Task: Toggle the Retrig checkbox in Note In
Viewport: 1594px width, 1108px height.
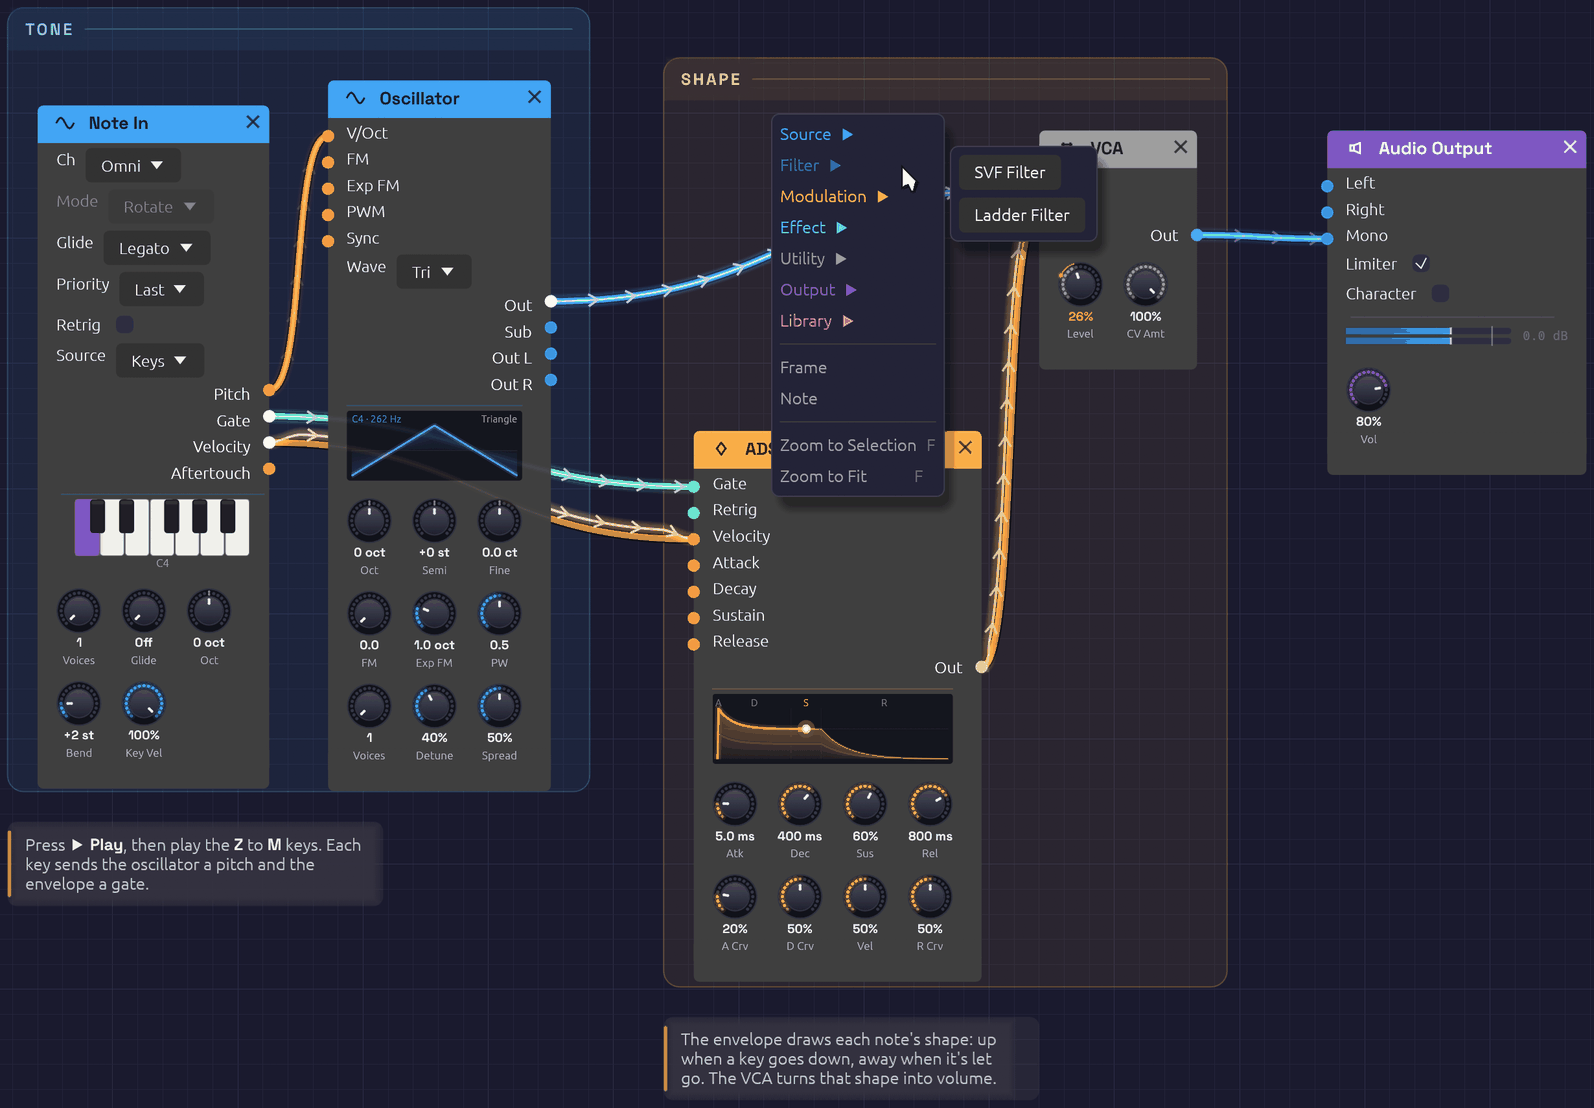Action: pyautogui.click(x=125, y=324)
